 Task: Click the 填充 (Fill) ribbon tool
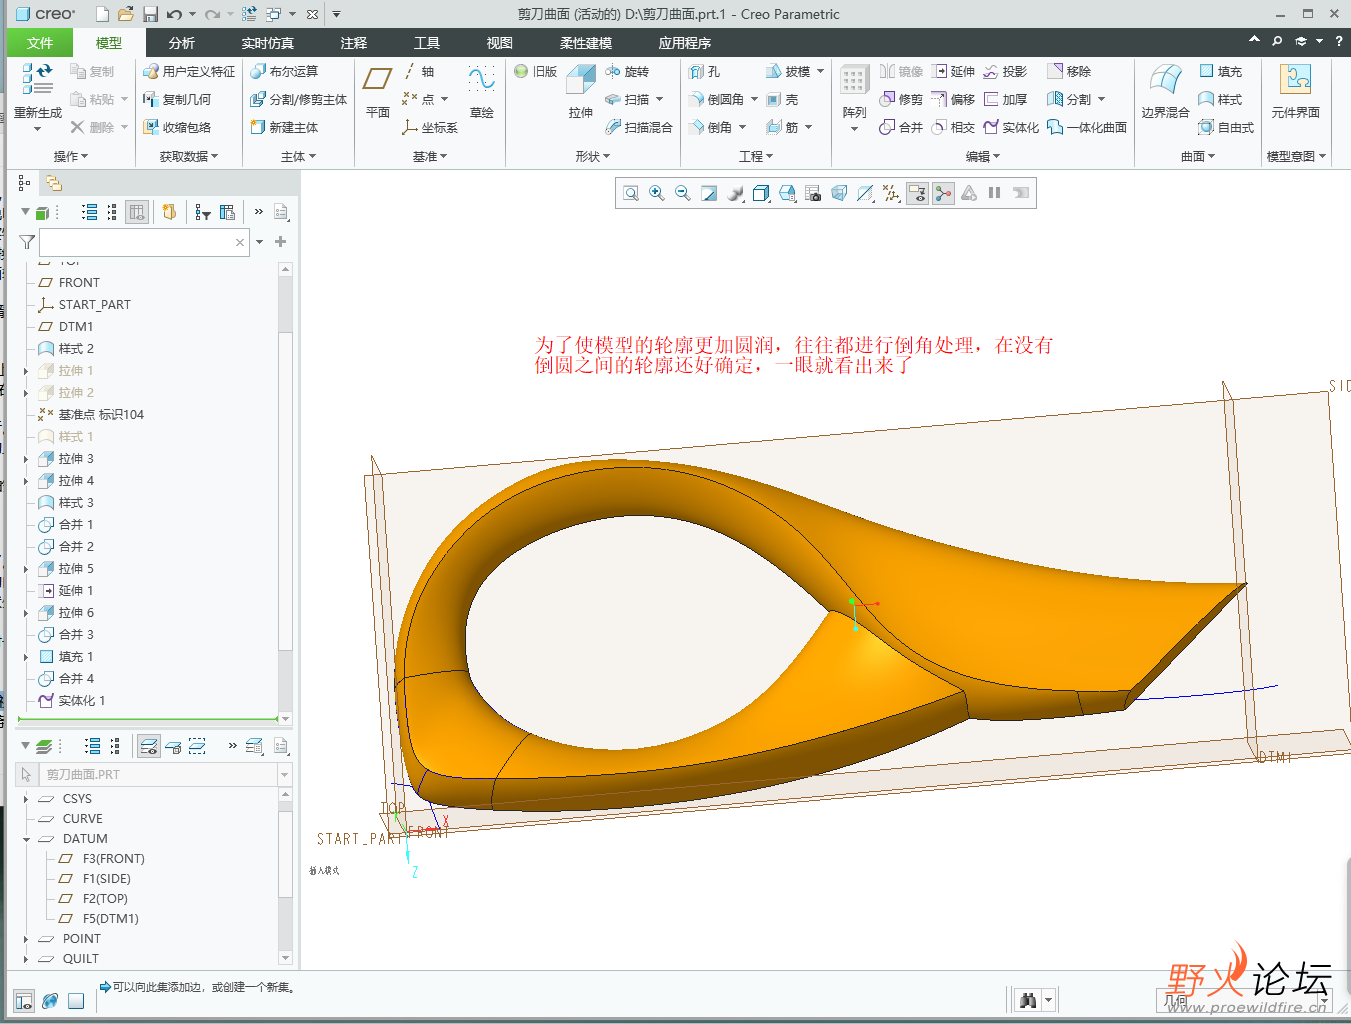pyautogui.click(x=1220, y=72)
